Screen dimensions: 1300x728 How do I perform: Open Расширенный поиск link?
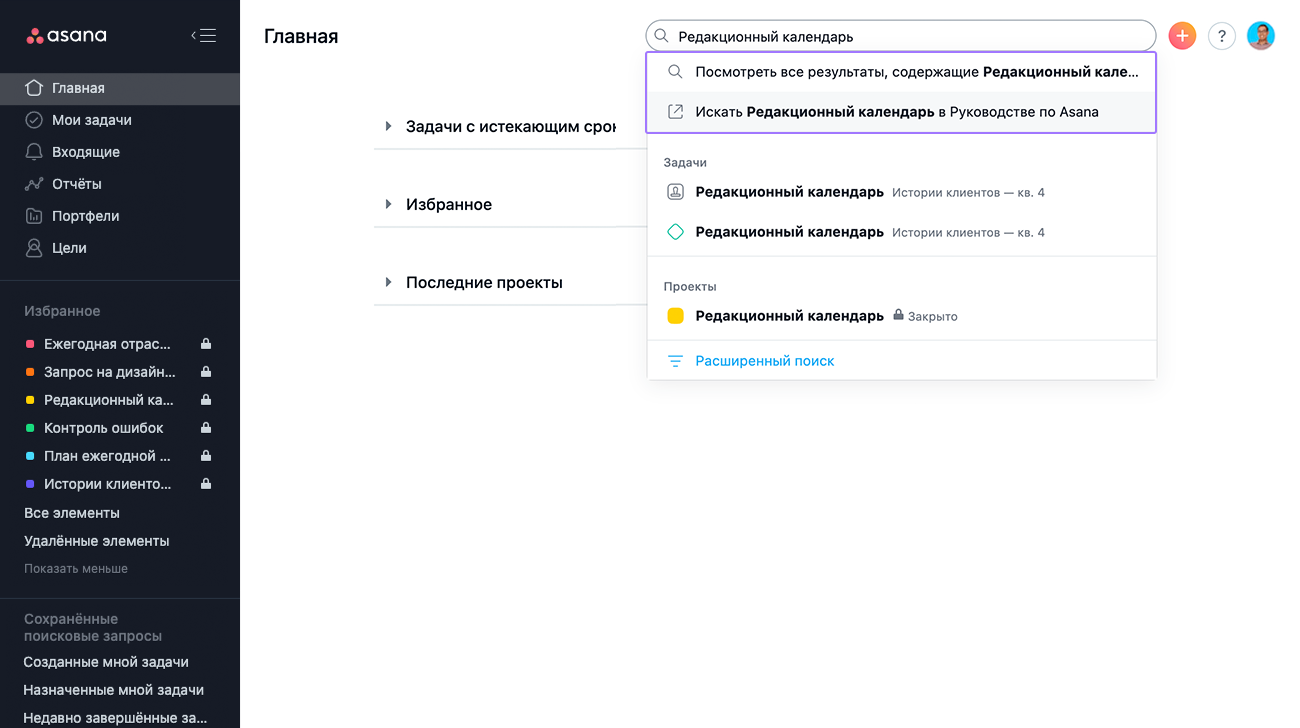[x=765, y=361]
